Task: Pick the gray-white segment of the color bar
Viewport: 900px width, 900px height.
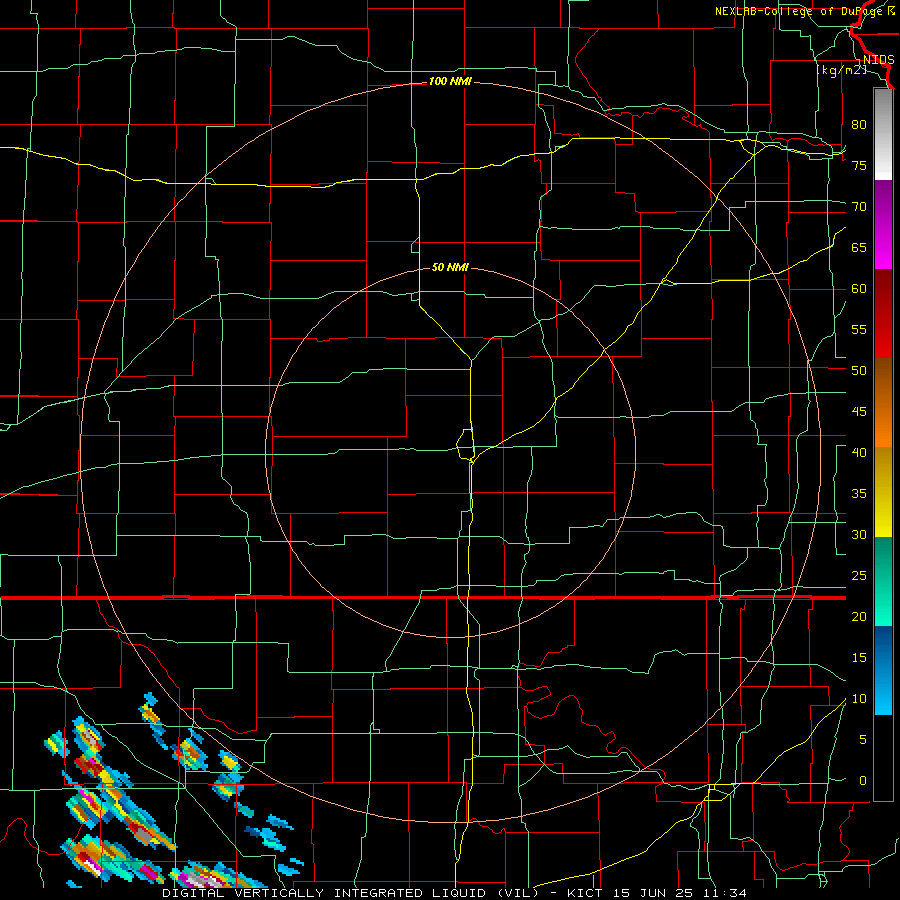Action: click(883, 135)
